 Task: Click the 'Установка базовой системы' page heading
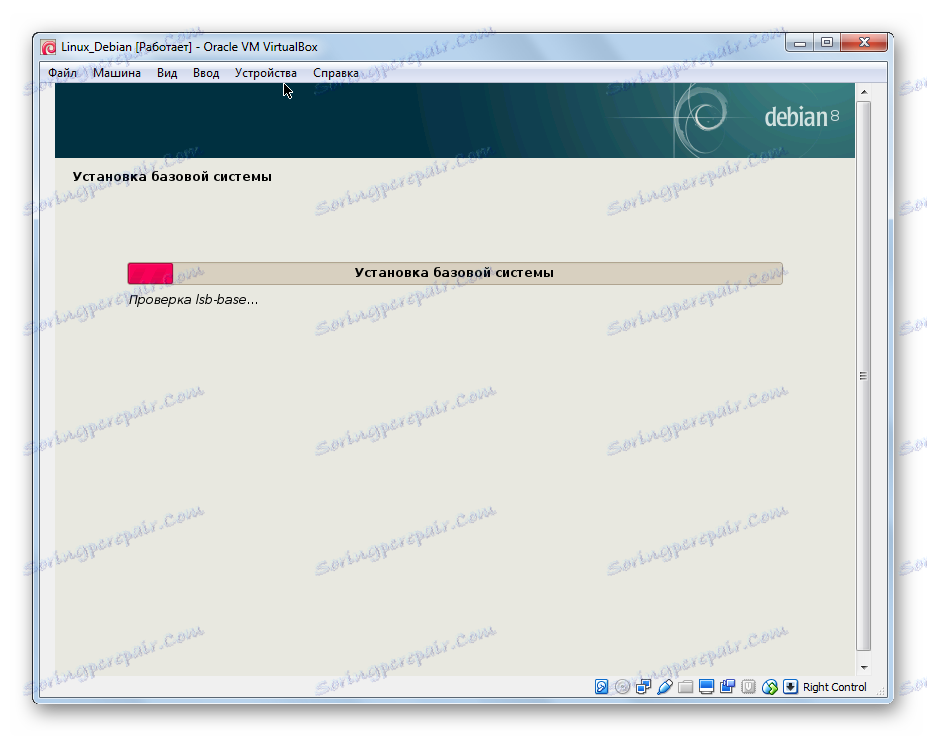point(172,177)
